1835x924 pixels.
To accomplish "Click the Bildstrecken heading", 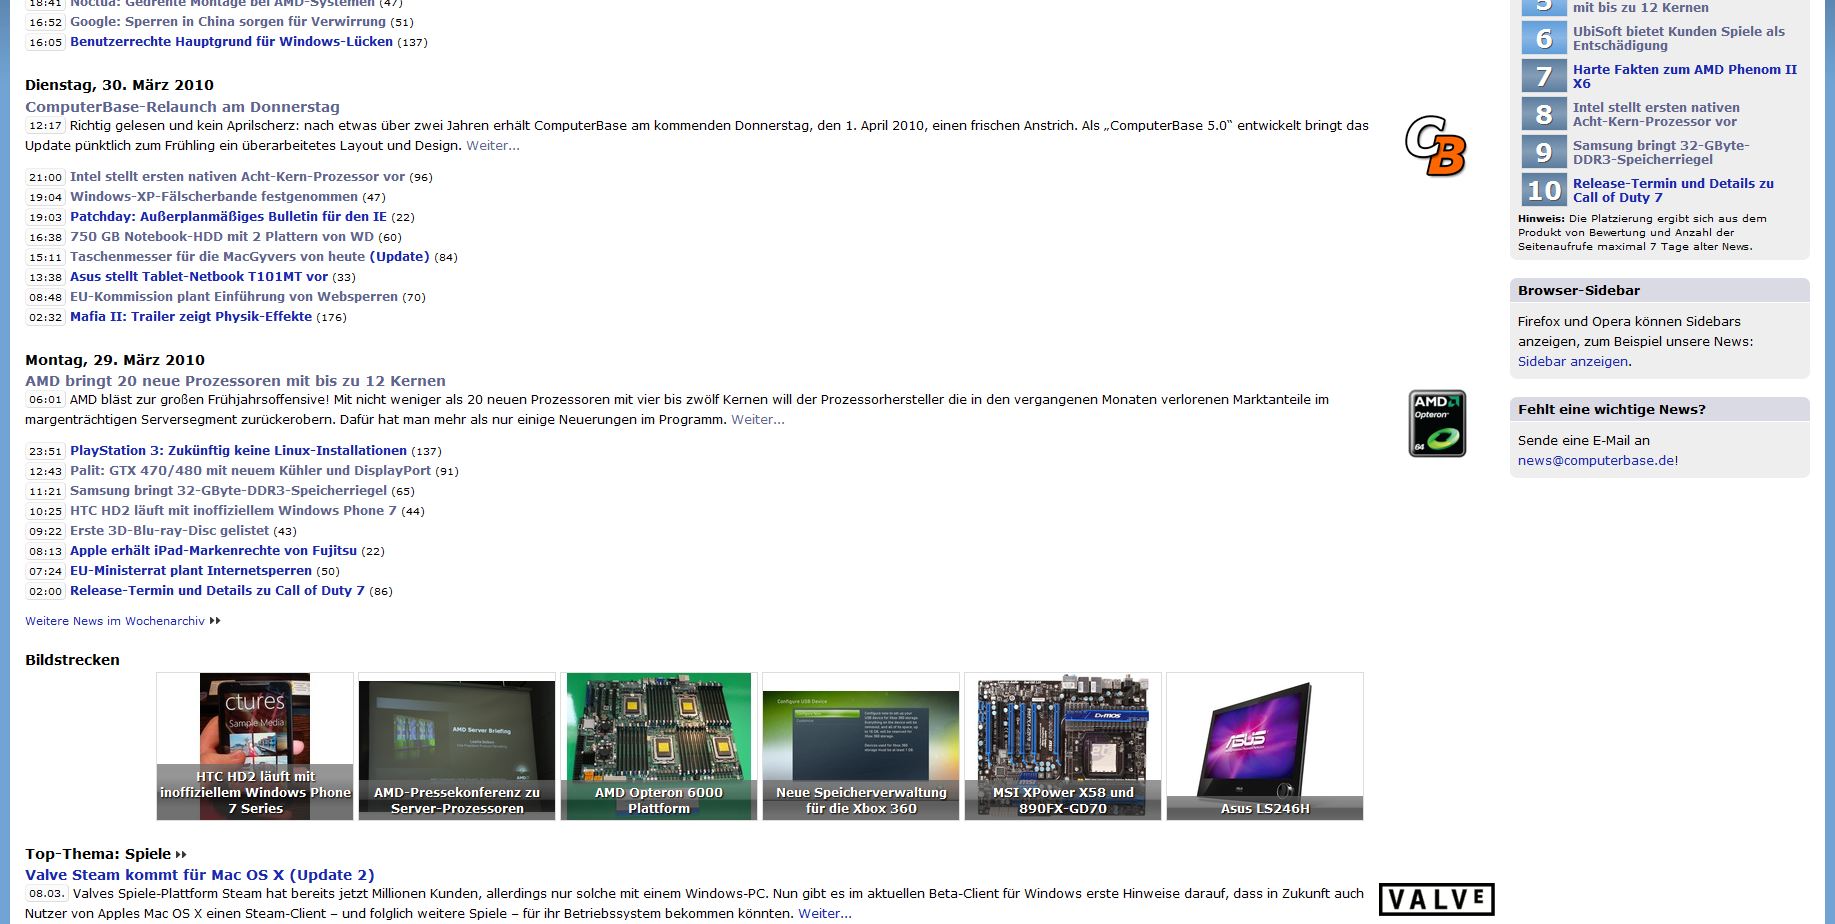I will pyautogui.click(x=72, y=660).
